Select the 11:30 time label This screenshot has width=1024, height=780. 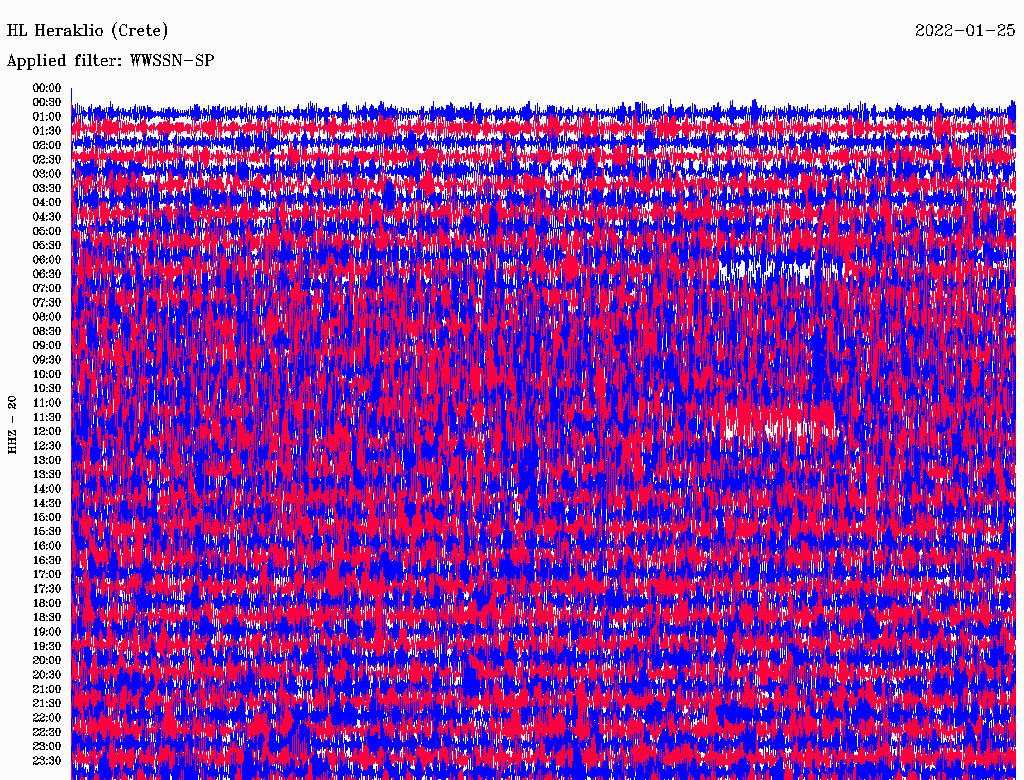(47, 417)
